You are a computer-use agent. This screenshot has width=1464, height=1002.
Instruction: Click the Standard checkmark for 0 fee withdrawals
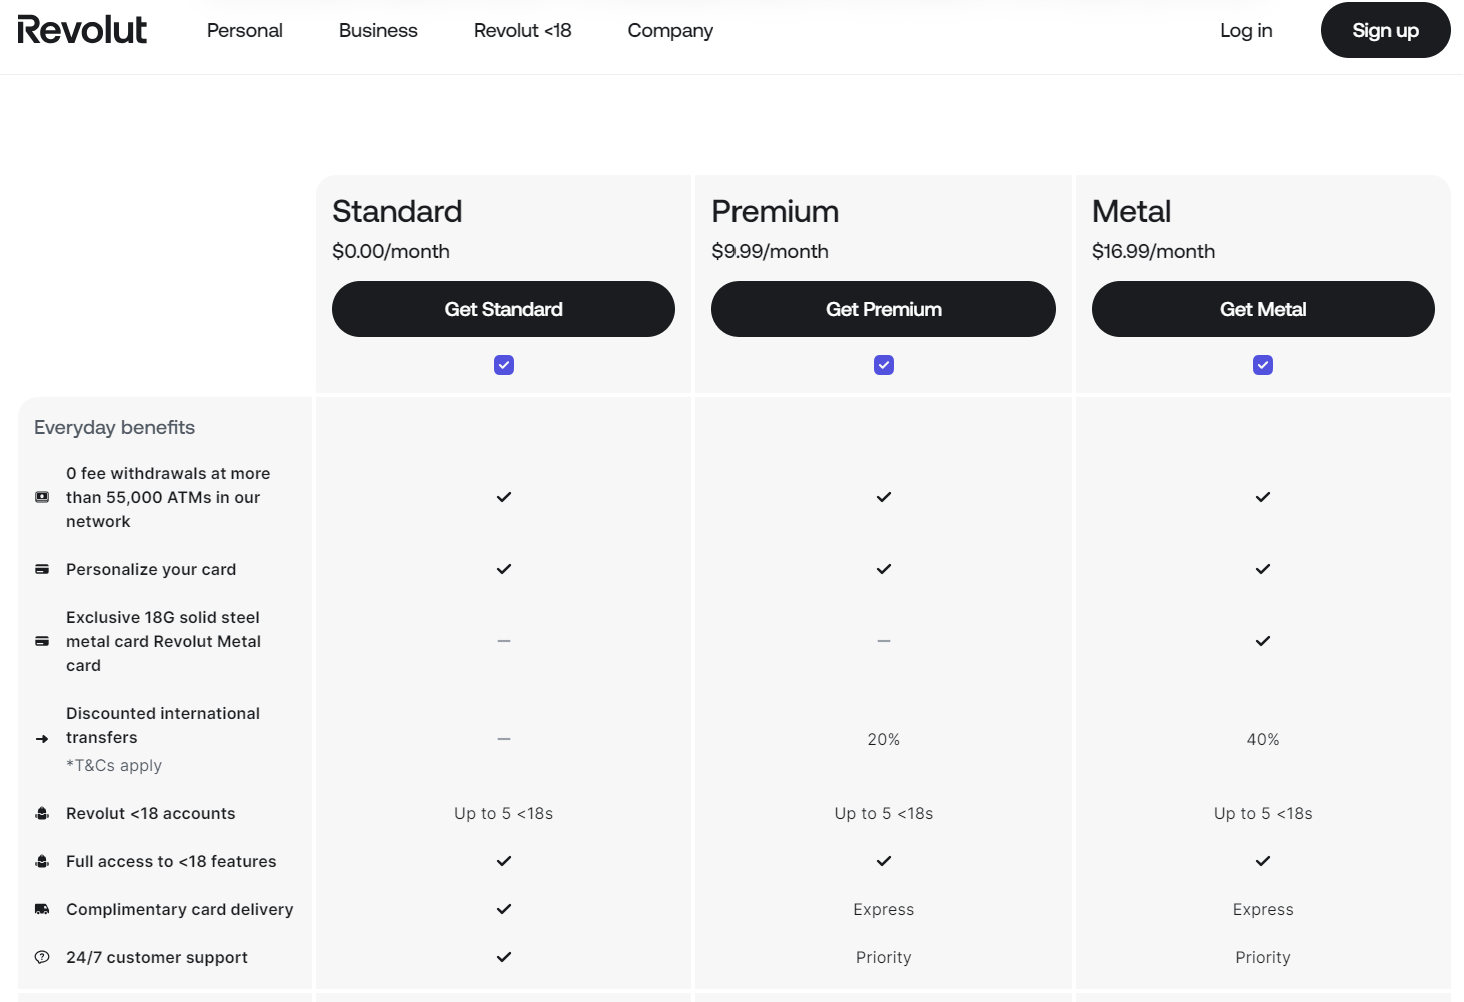pyautogui.click(x=504, y=497)
